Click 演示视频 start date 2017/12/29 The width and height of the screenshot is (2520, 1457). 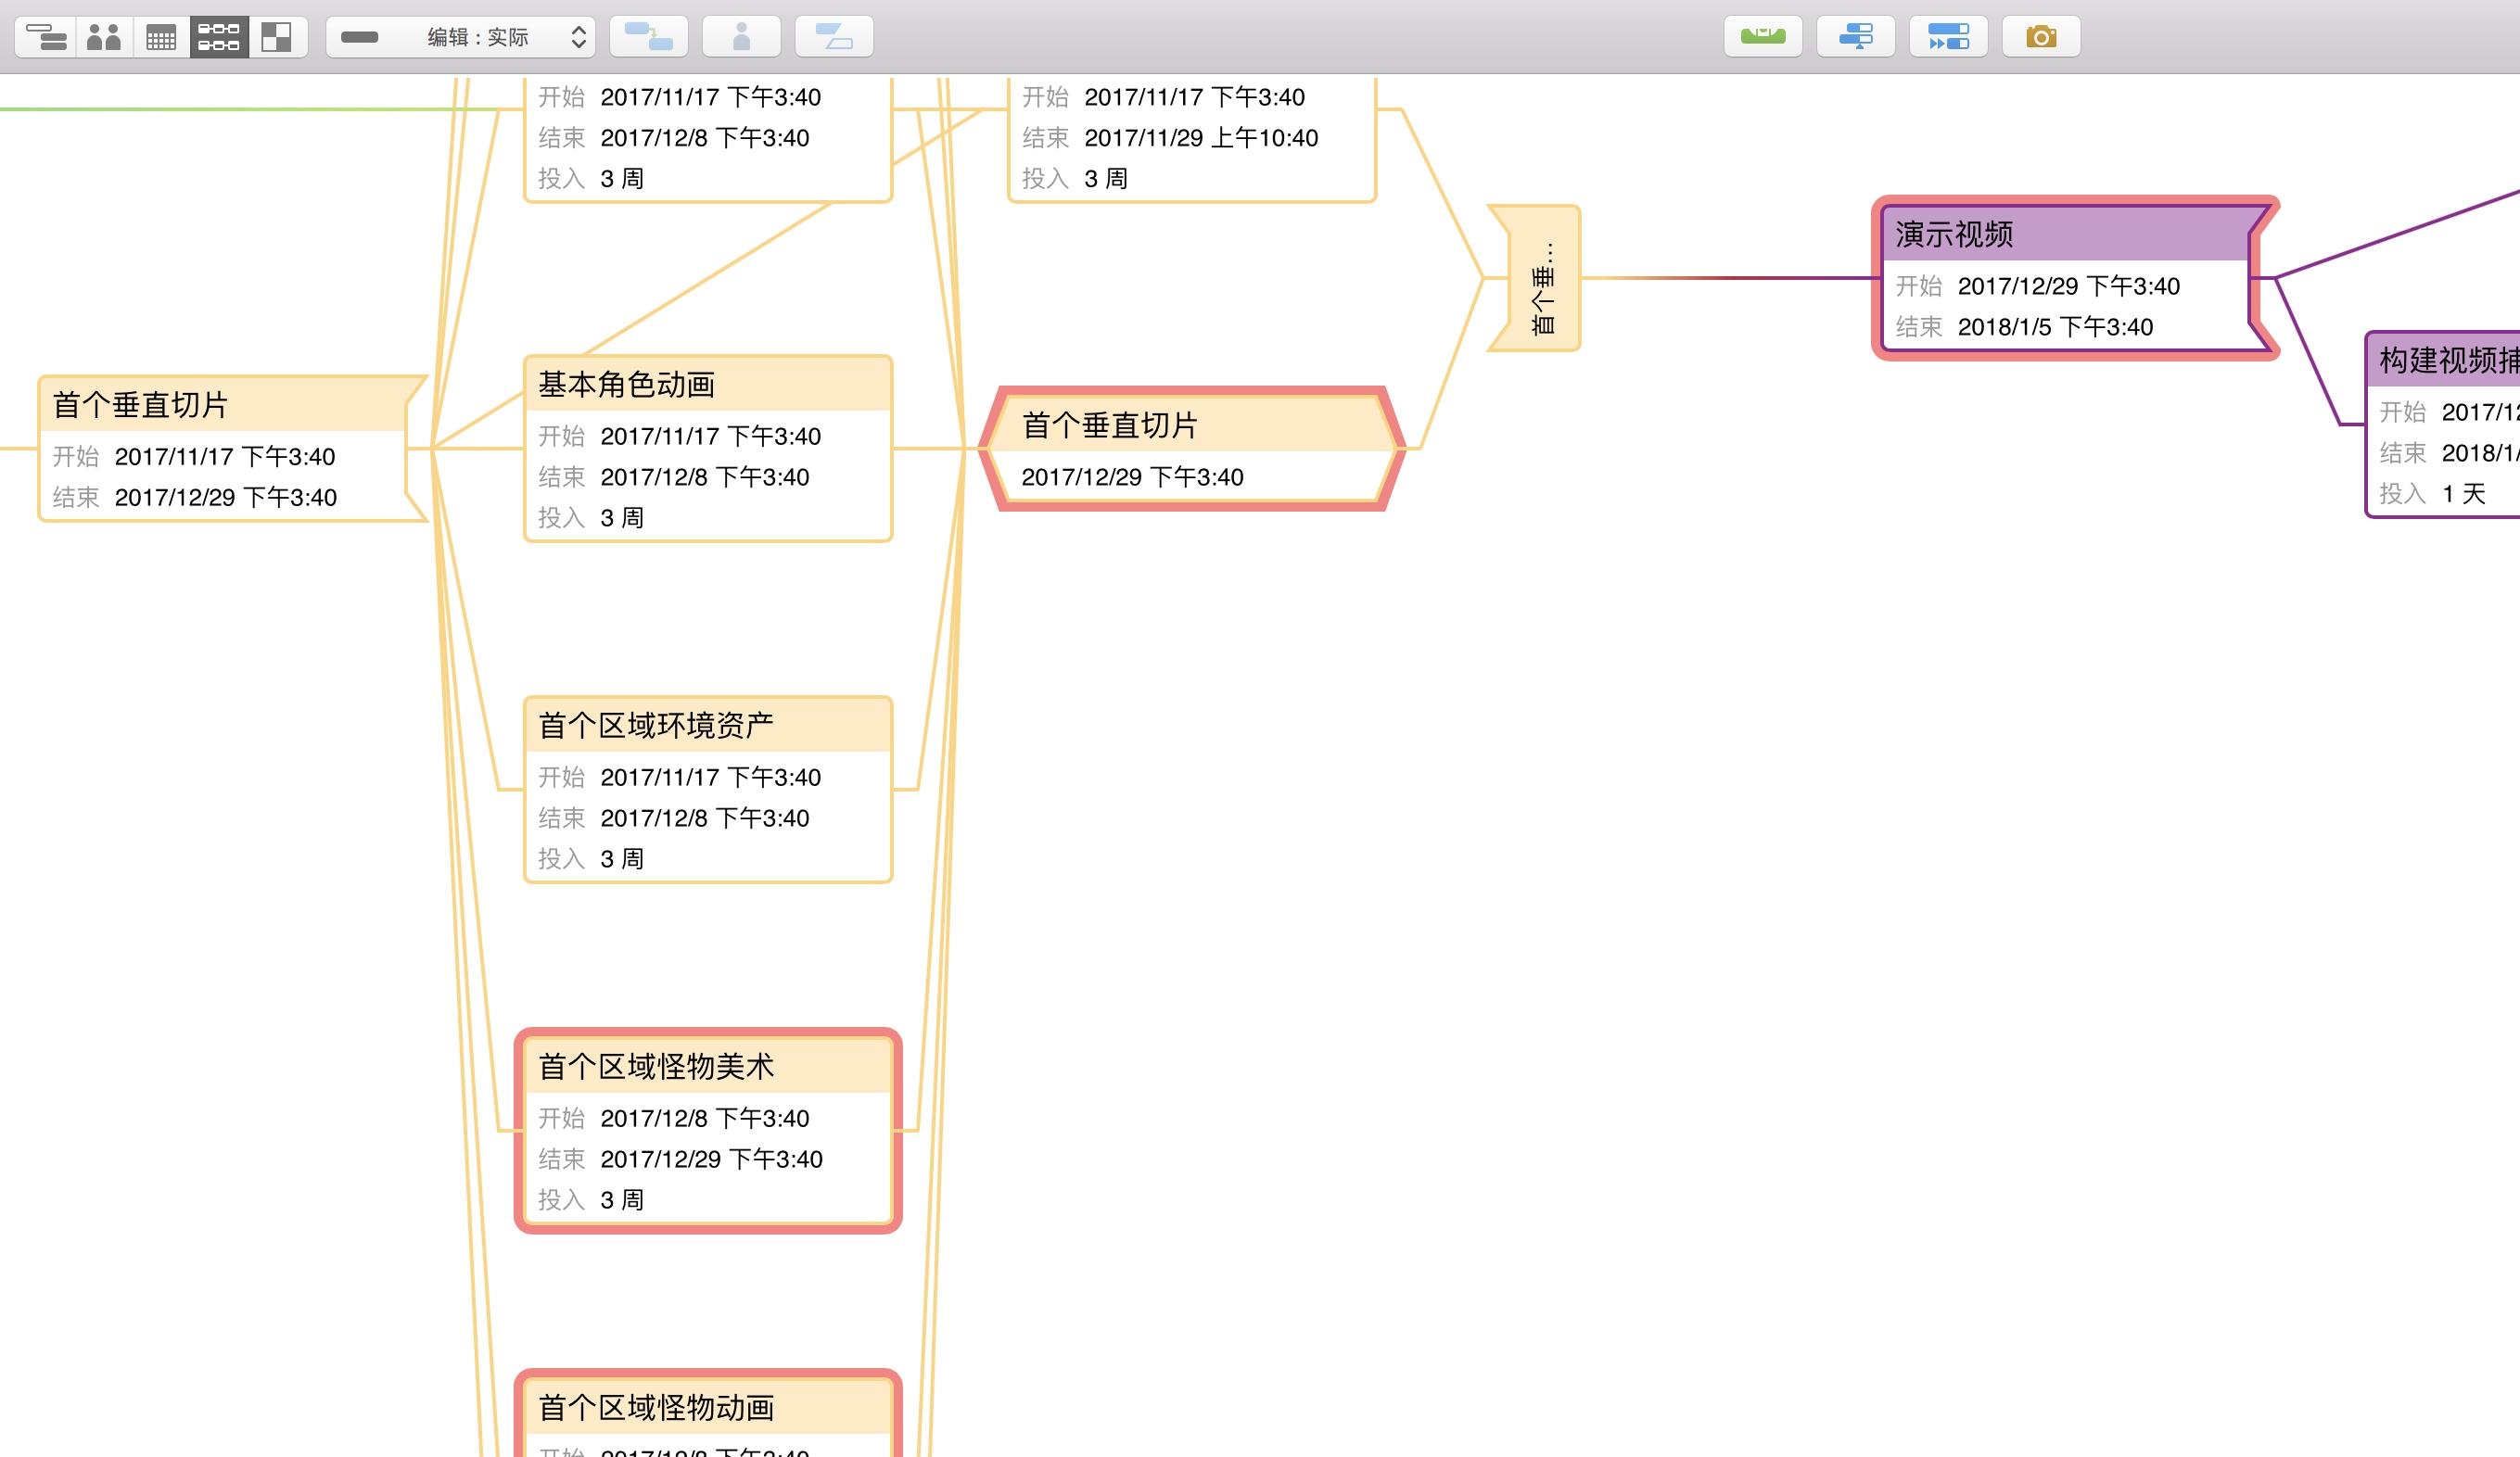tap(2069, 286)
